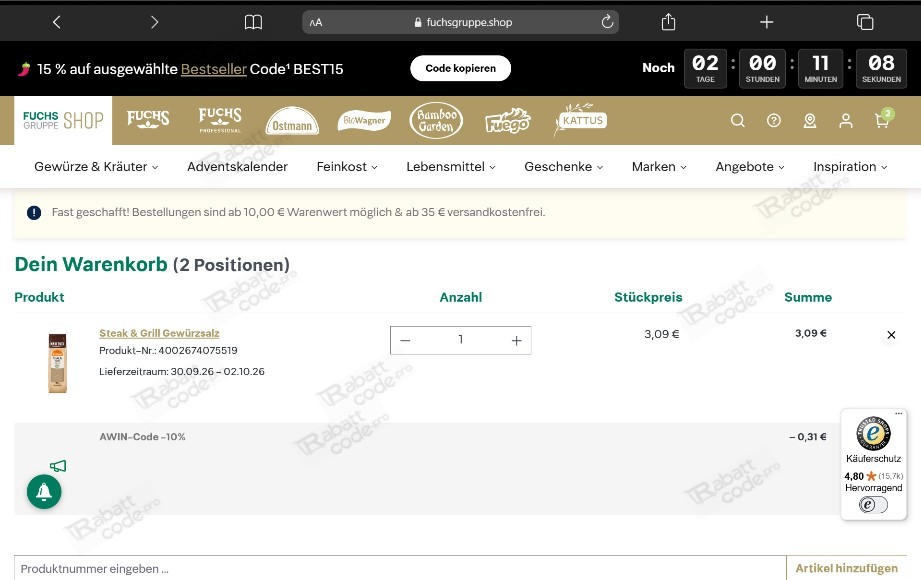Decrease quantity with the minus button
The width and height of the screenshot is (921, 580).
[x=405, y=340]
